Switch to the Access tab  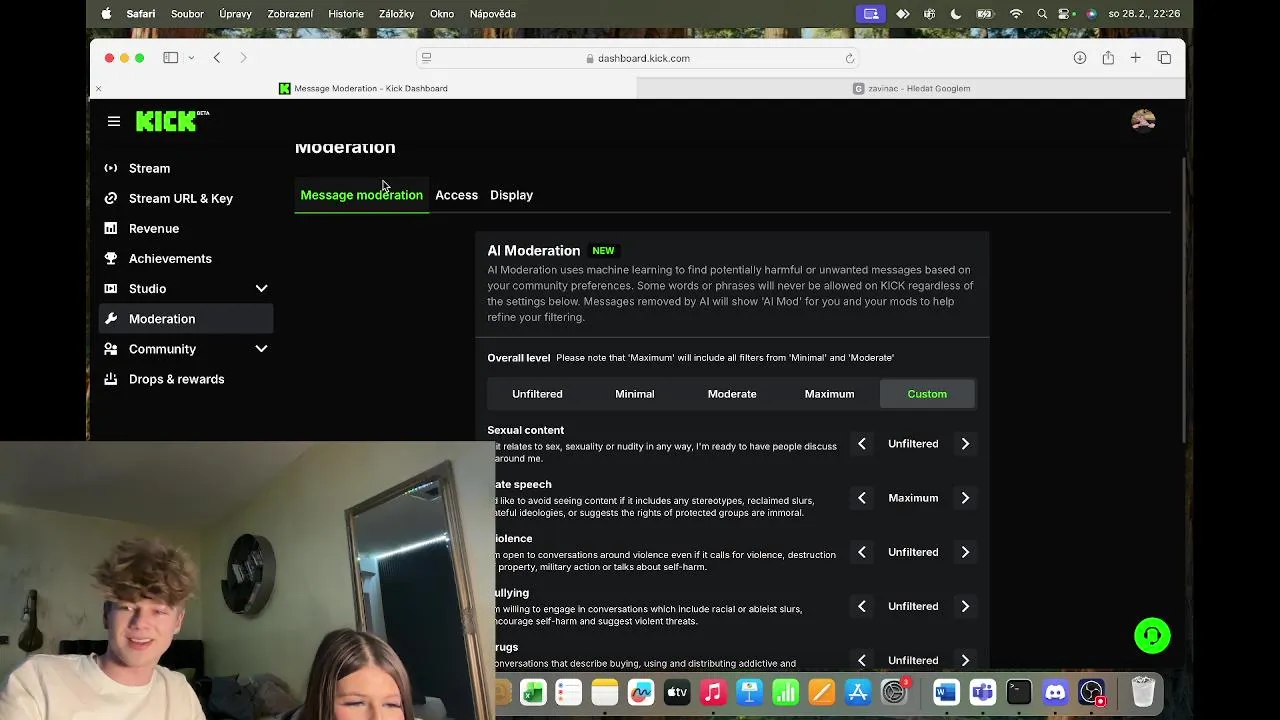(x=456, y=195)
